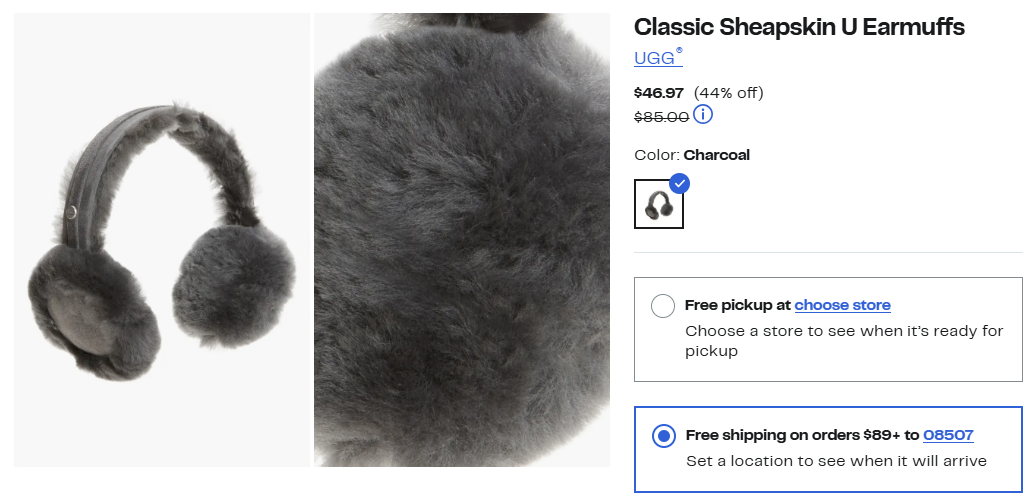This screenshot has height=504, width=1032.
Task: Pick the Charcoal color swatch
Action: click(659, 204)
